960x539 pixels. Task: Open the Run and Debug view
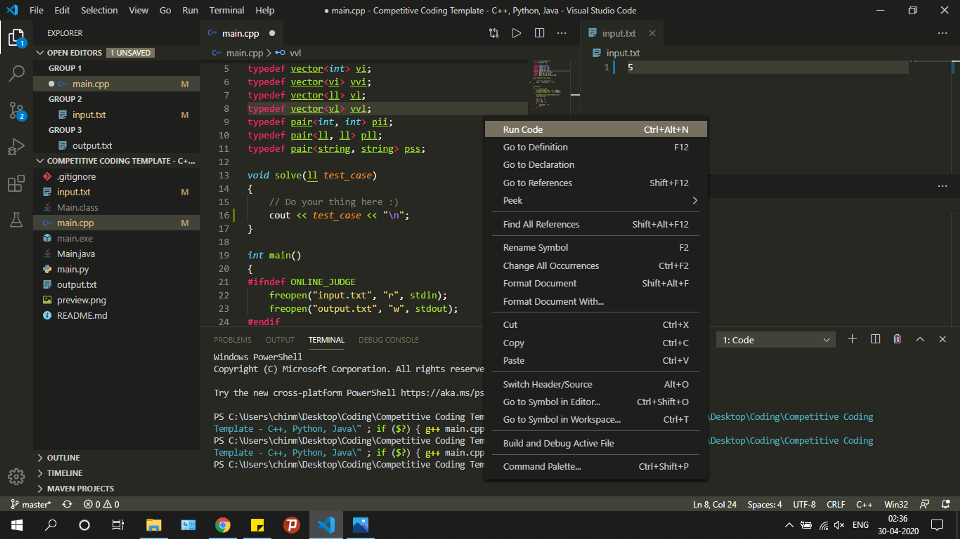click(x=16, y=147)
